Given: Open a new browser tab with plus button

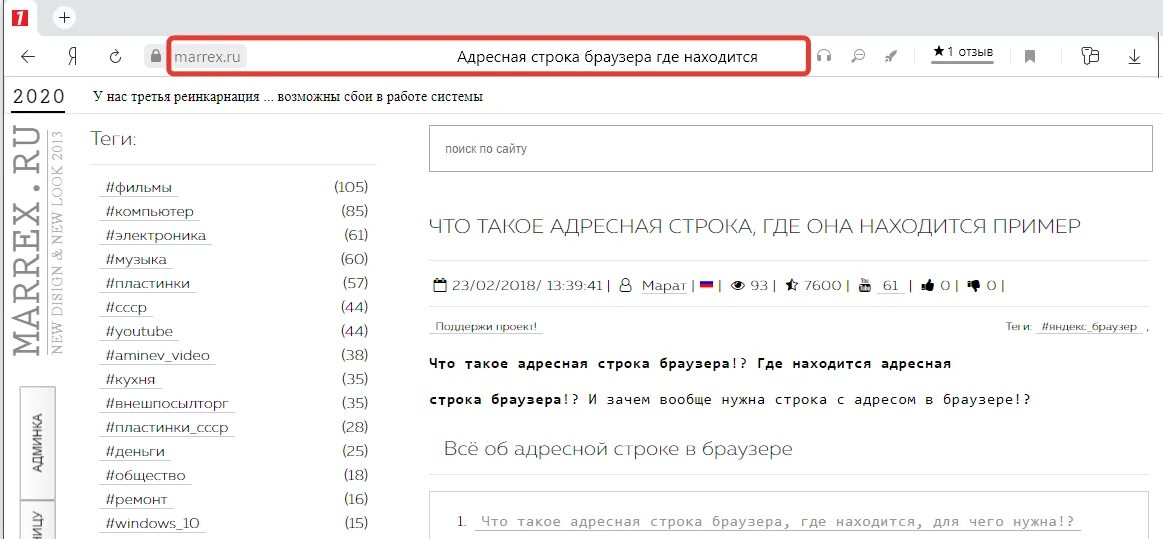Looking at the screenshot, I should click(65, 17).
